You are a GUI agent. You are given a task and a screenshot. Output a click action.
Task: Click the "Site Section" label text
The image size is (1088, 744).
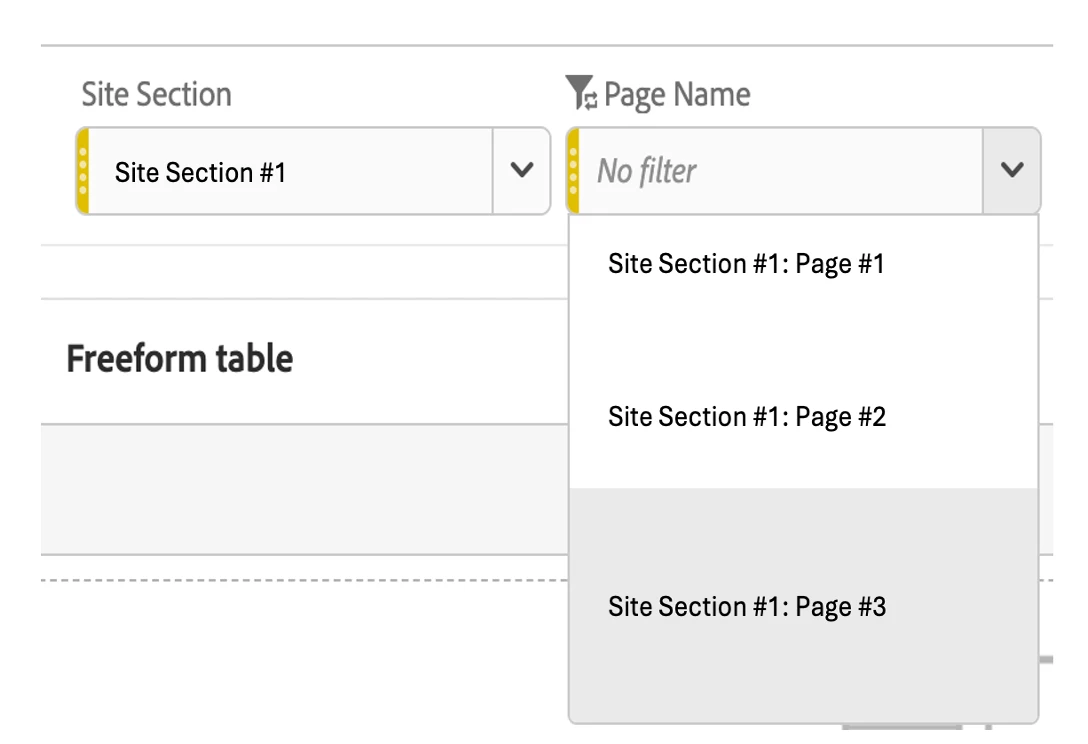coord(156,95)
